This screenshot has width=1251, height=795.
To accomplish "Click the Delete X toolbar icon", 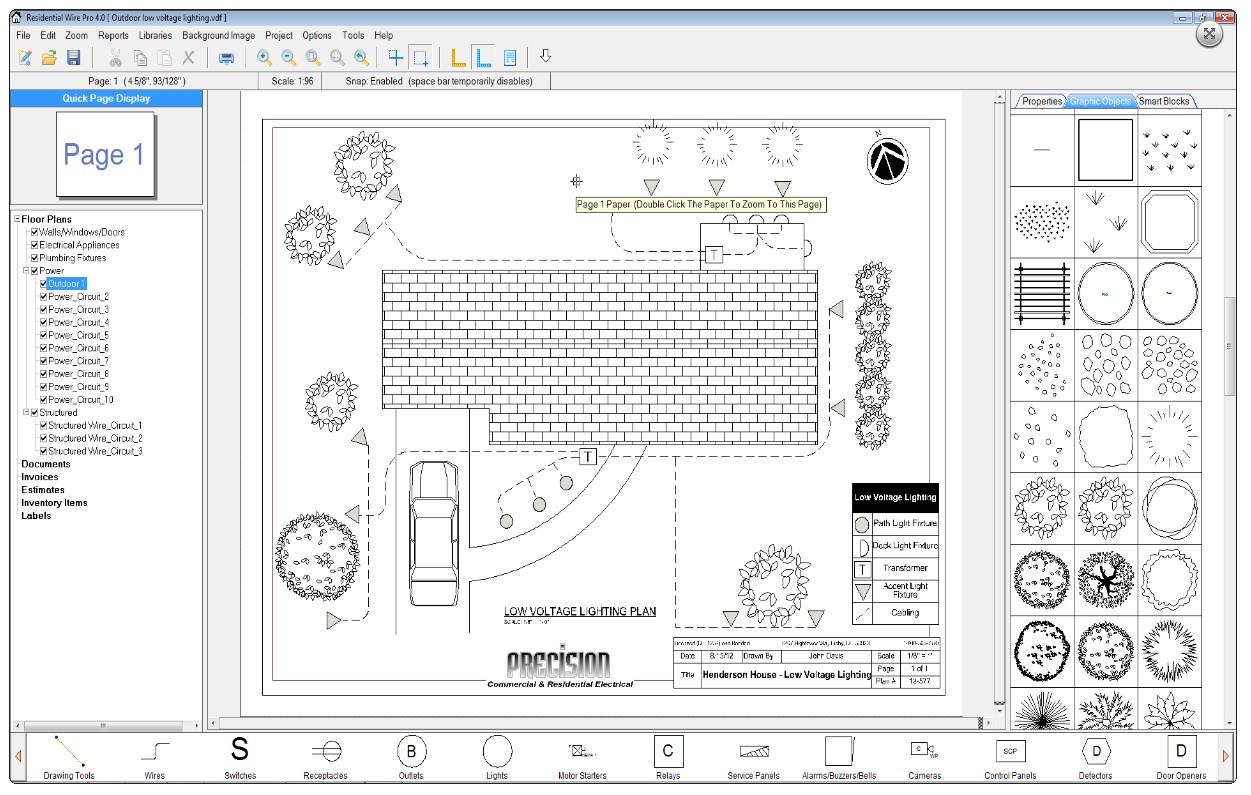I will [188, 58].
